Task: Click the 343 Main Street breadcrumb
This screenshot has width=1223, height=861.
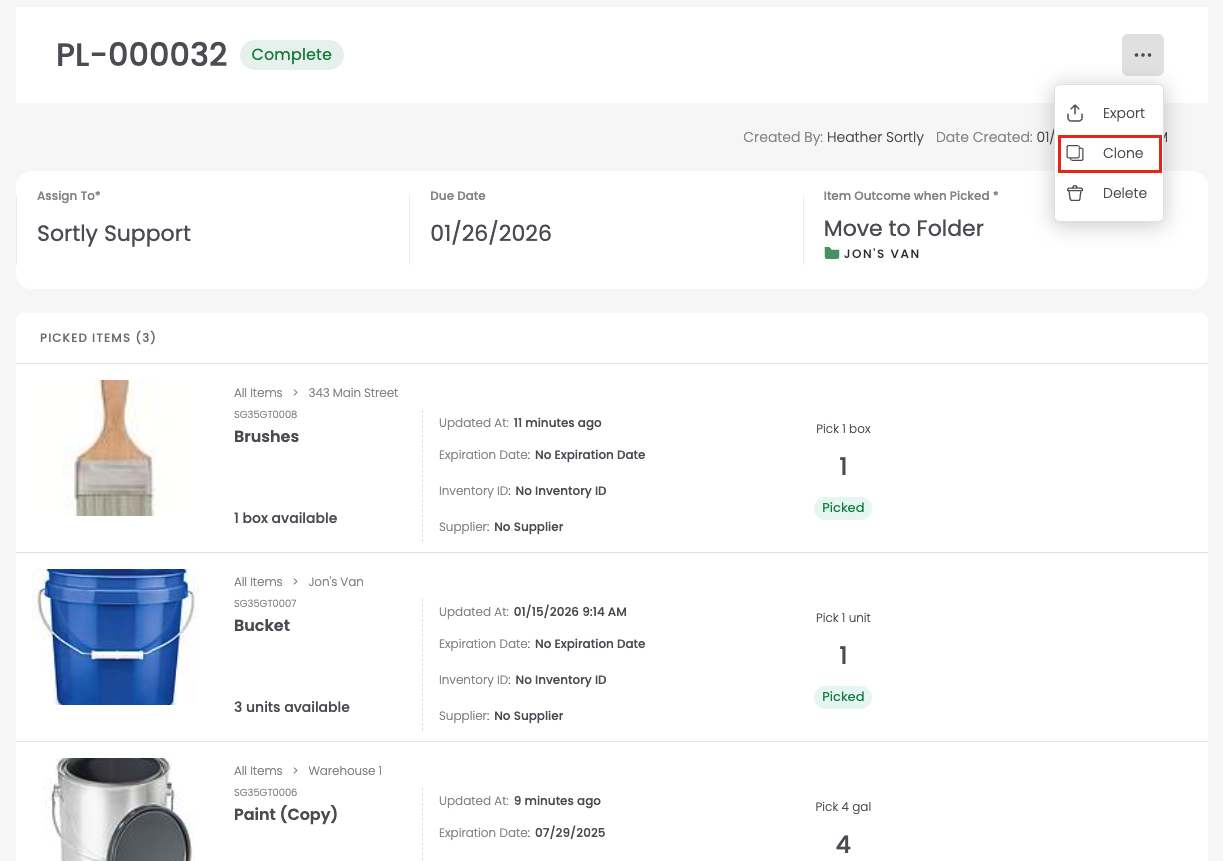Action: click(x=353, y=393)
